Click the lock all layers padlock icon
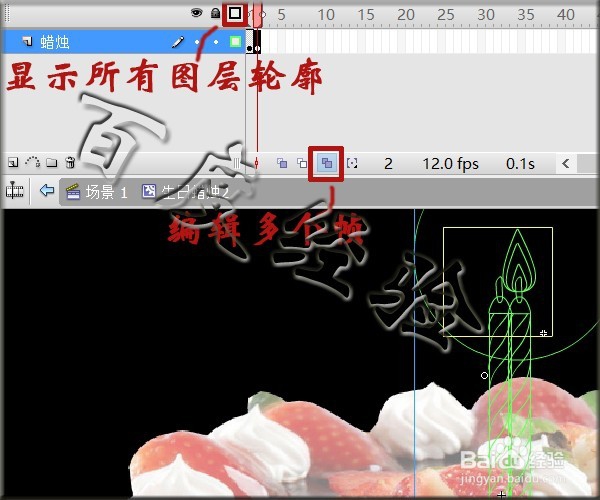 [x=215, y=13]
